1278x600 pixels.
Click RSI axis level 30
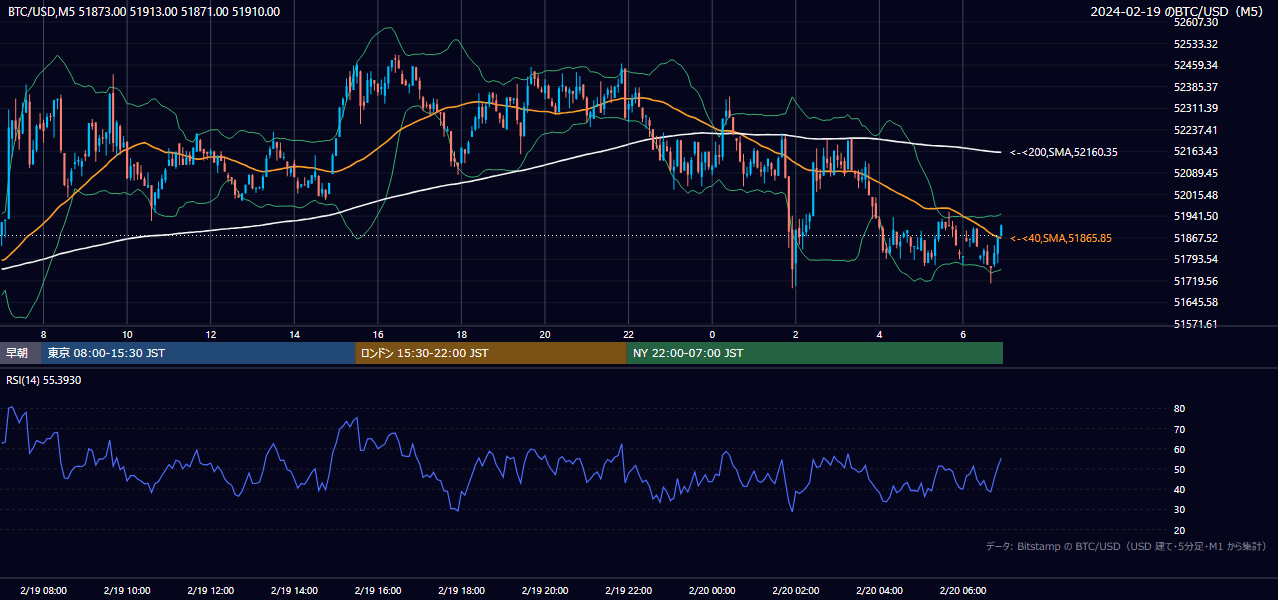tap(1179, 510)
